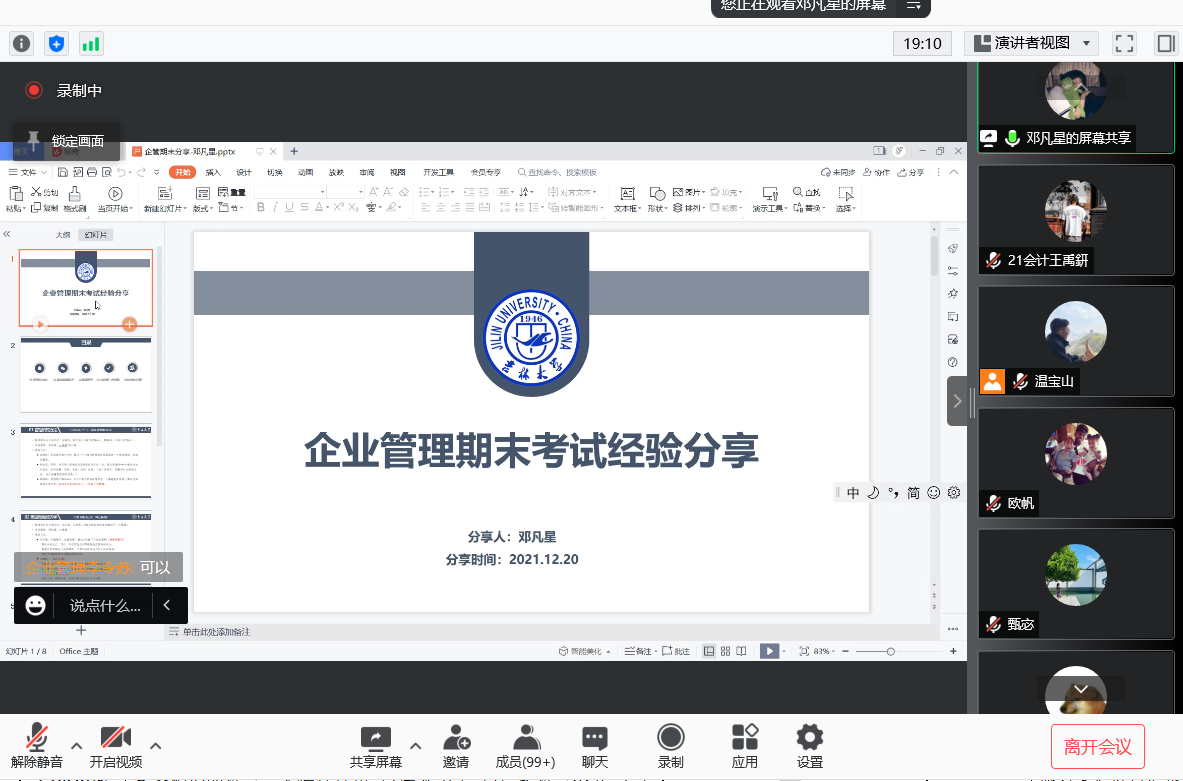Open the meeting info icon
1183x781 pixels.
point(22,44)
